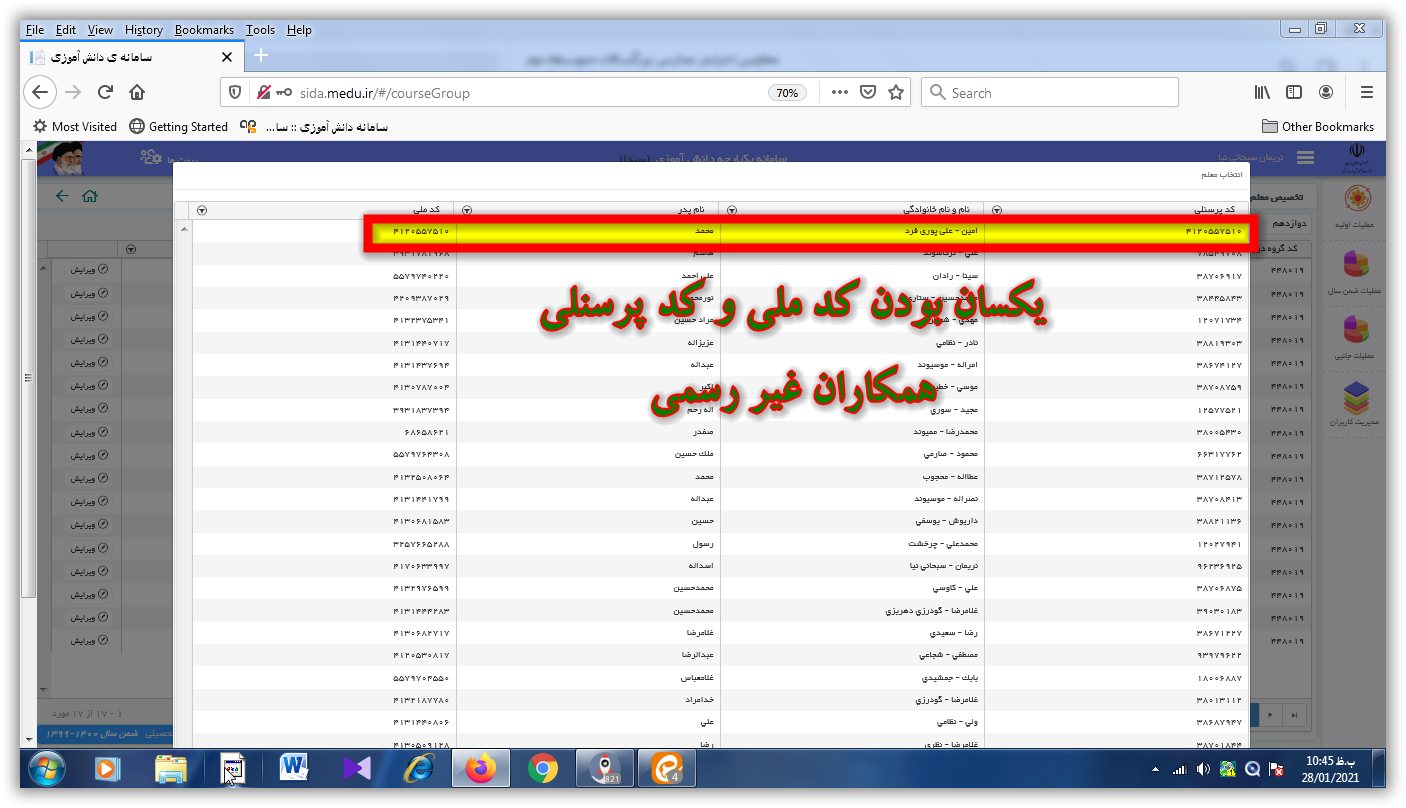Open filter dropdown for نام پدر column
This screenshot has height=808, width=1406.
[467, 210]
